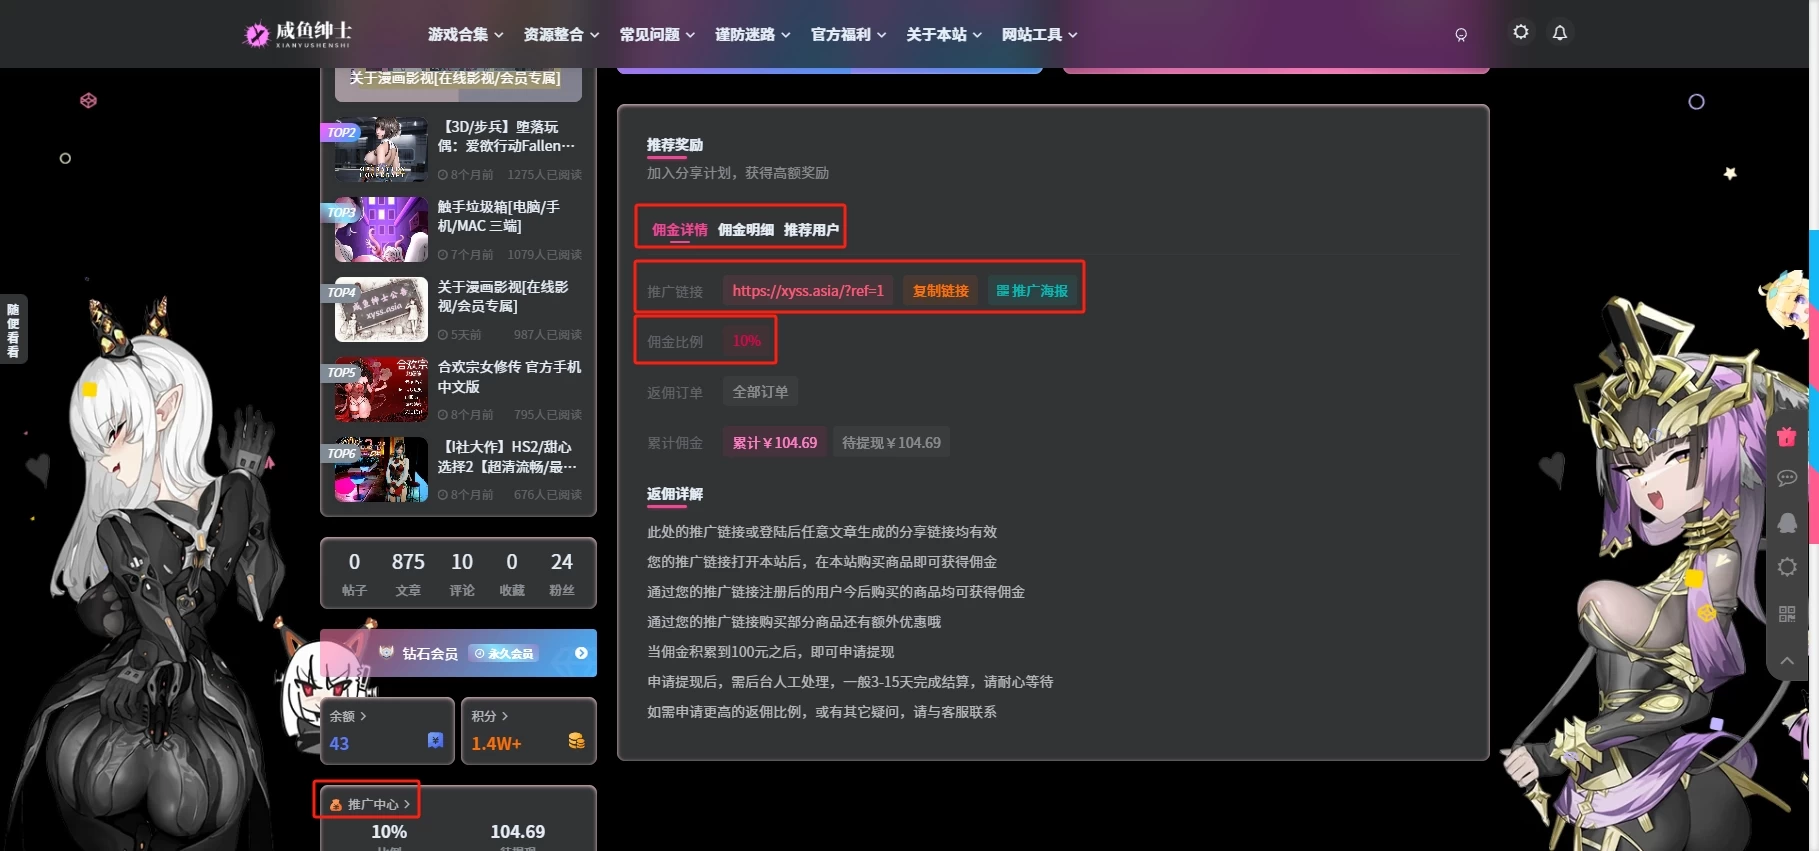The image size is (1819, 851).
Task: Click the 推广海报 button
Action: coord(1032,291)
